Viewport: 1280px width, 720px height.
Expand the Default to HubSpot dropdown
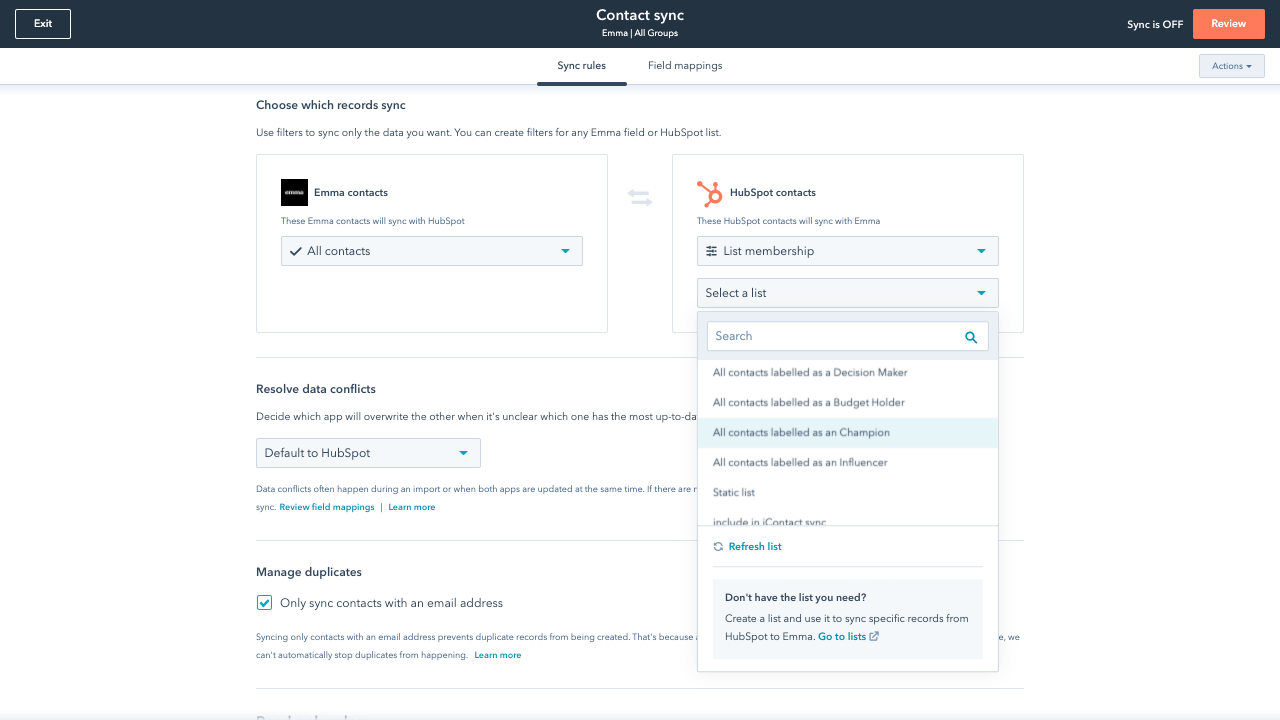tap(368, 453)
